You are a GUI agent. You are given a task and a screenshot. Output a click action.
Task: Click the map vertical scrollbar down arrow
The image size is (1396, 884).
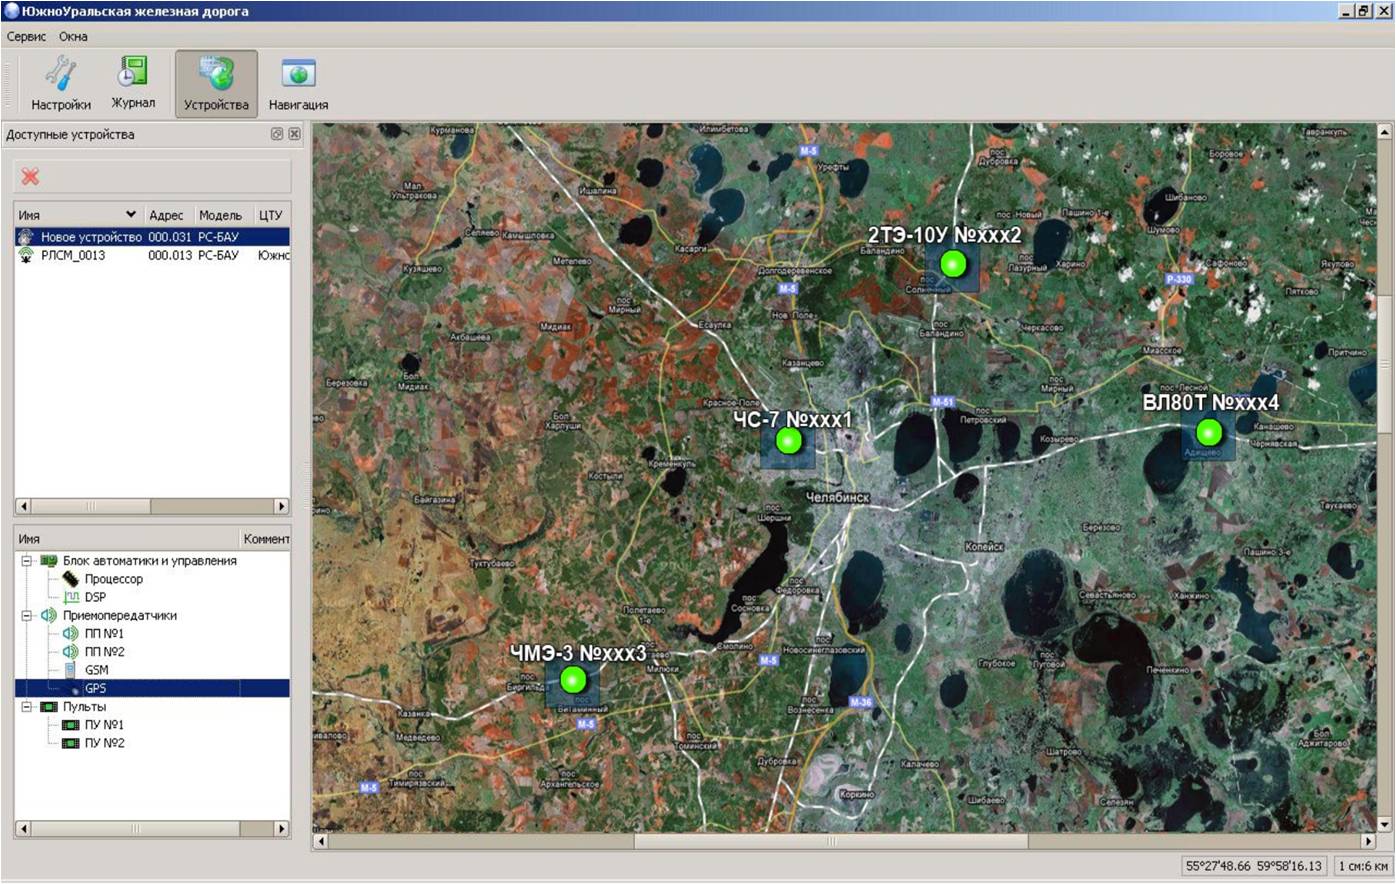coord(1385,825)
